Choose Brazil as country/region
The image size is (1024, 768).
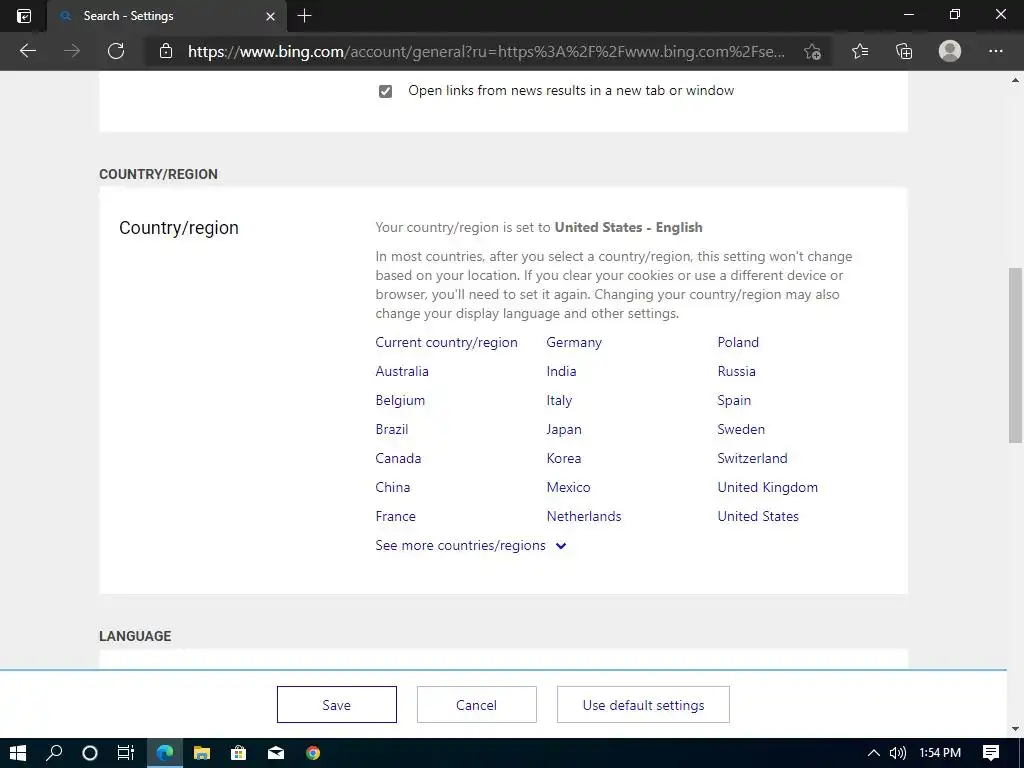pyautogui.click(x=391, y=429)
